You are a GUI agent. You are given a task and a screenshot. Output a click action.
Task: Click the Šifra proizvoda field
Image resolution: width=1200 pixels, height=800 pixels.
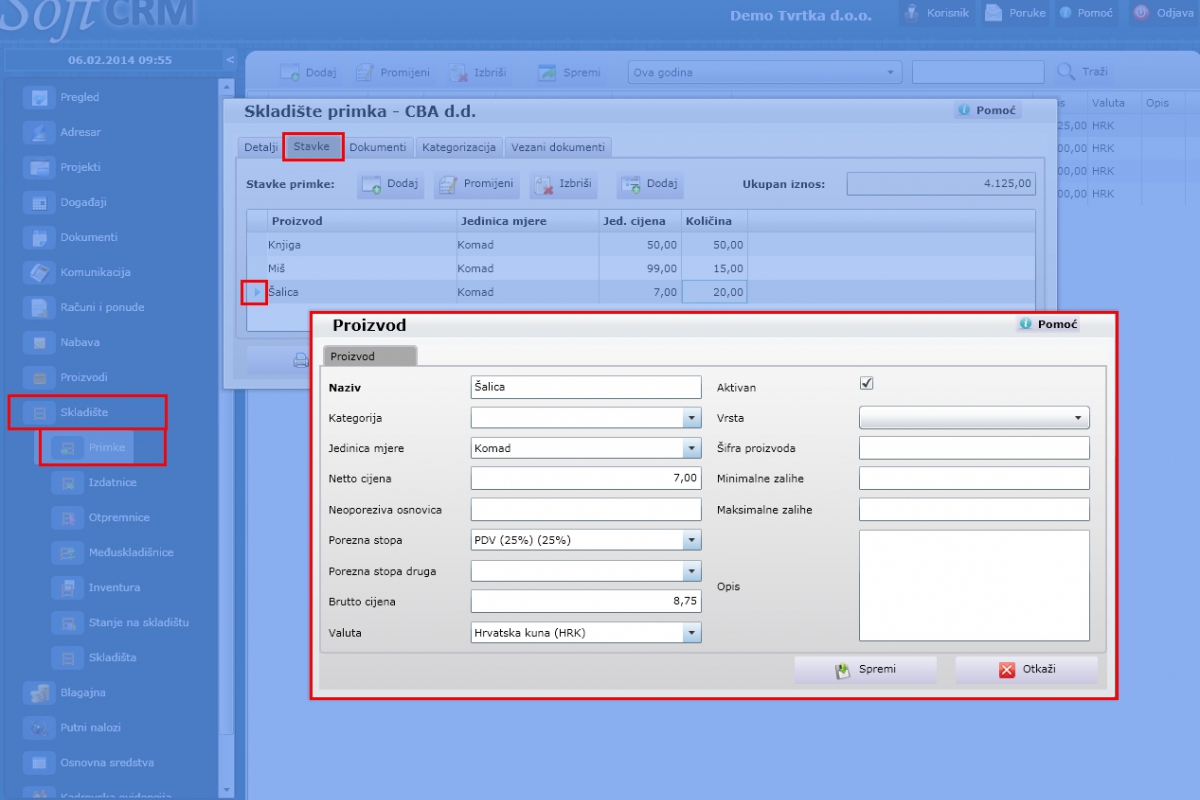point(974,448)
